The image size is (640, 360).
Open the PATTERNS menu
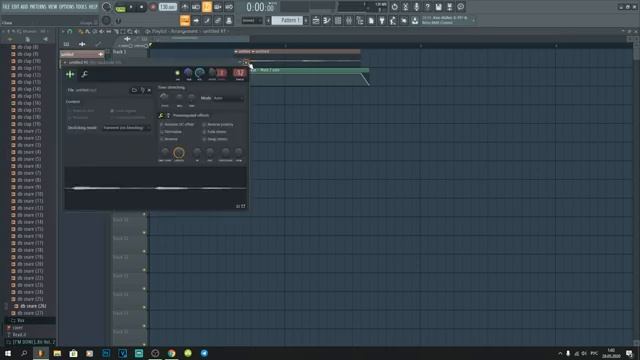click(x=38, y=7)
